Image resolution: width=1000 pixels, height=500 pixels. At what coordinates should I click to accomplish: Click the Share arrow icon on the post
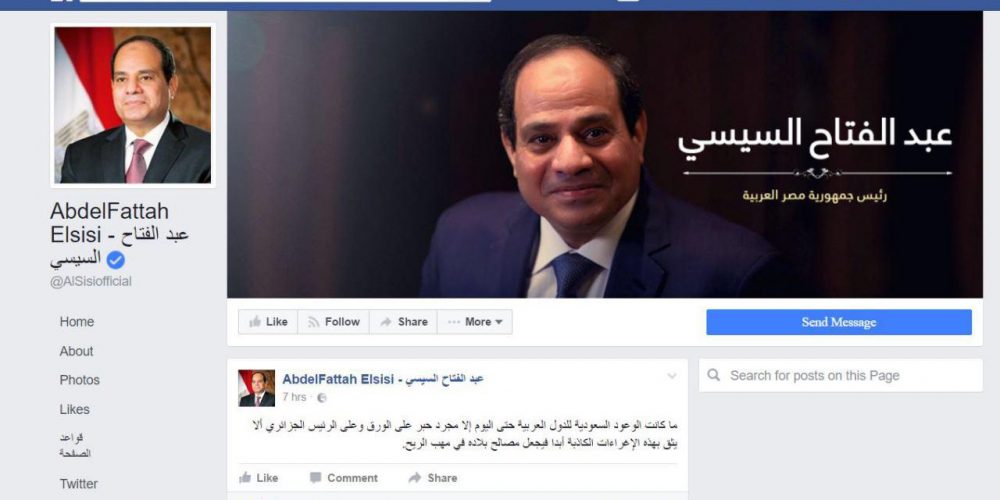[415, 478]
